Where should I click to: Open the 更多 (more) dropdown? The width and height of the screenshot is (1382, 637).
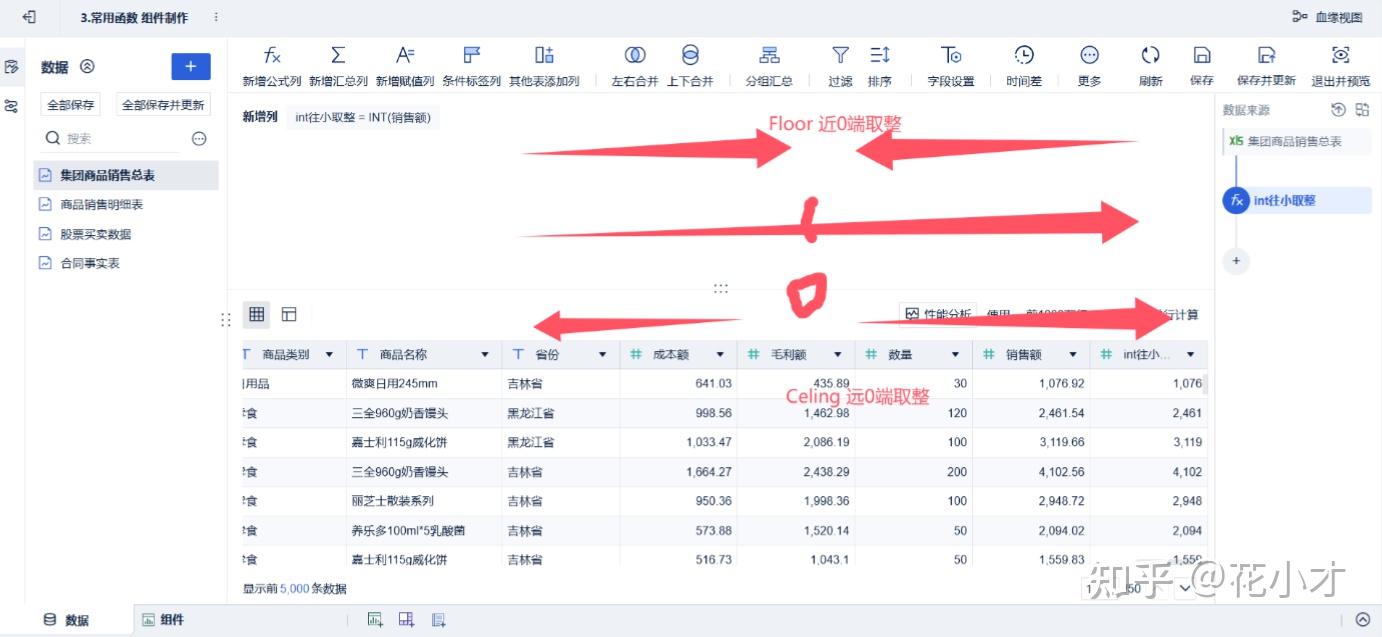1089,63
